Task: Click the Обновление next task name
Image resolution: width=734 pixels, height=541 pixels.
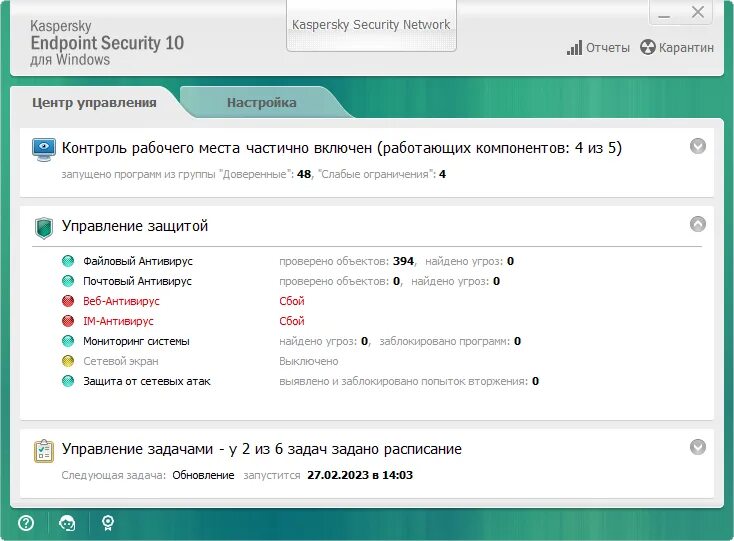Action: [x=203, y=475]
